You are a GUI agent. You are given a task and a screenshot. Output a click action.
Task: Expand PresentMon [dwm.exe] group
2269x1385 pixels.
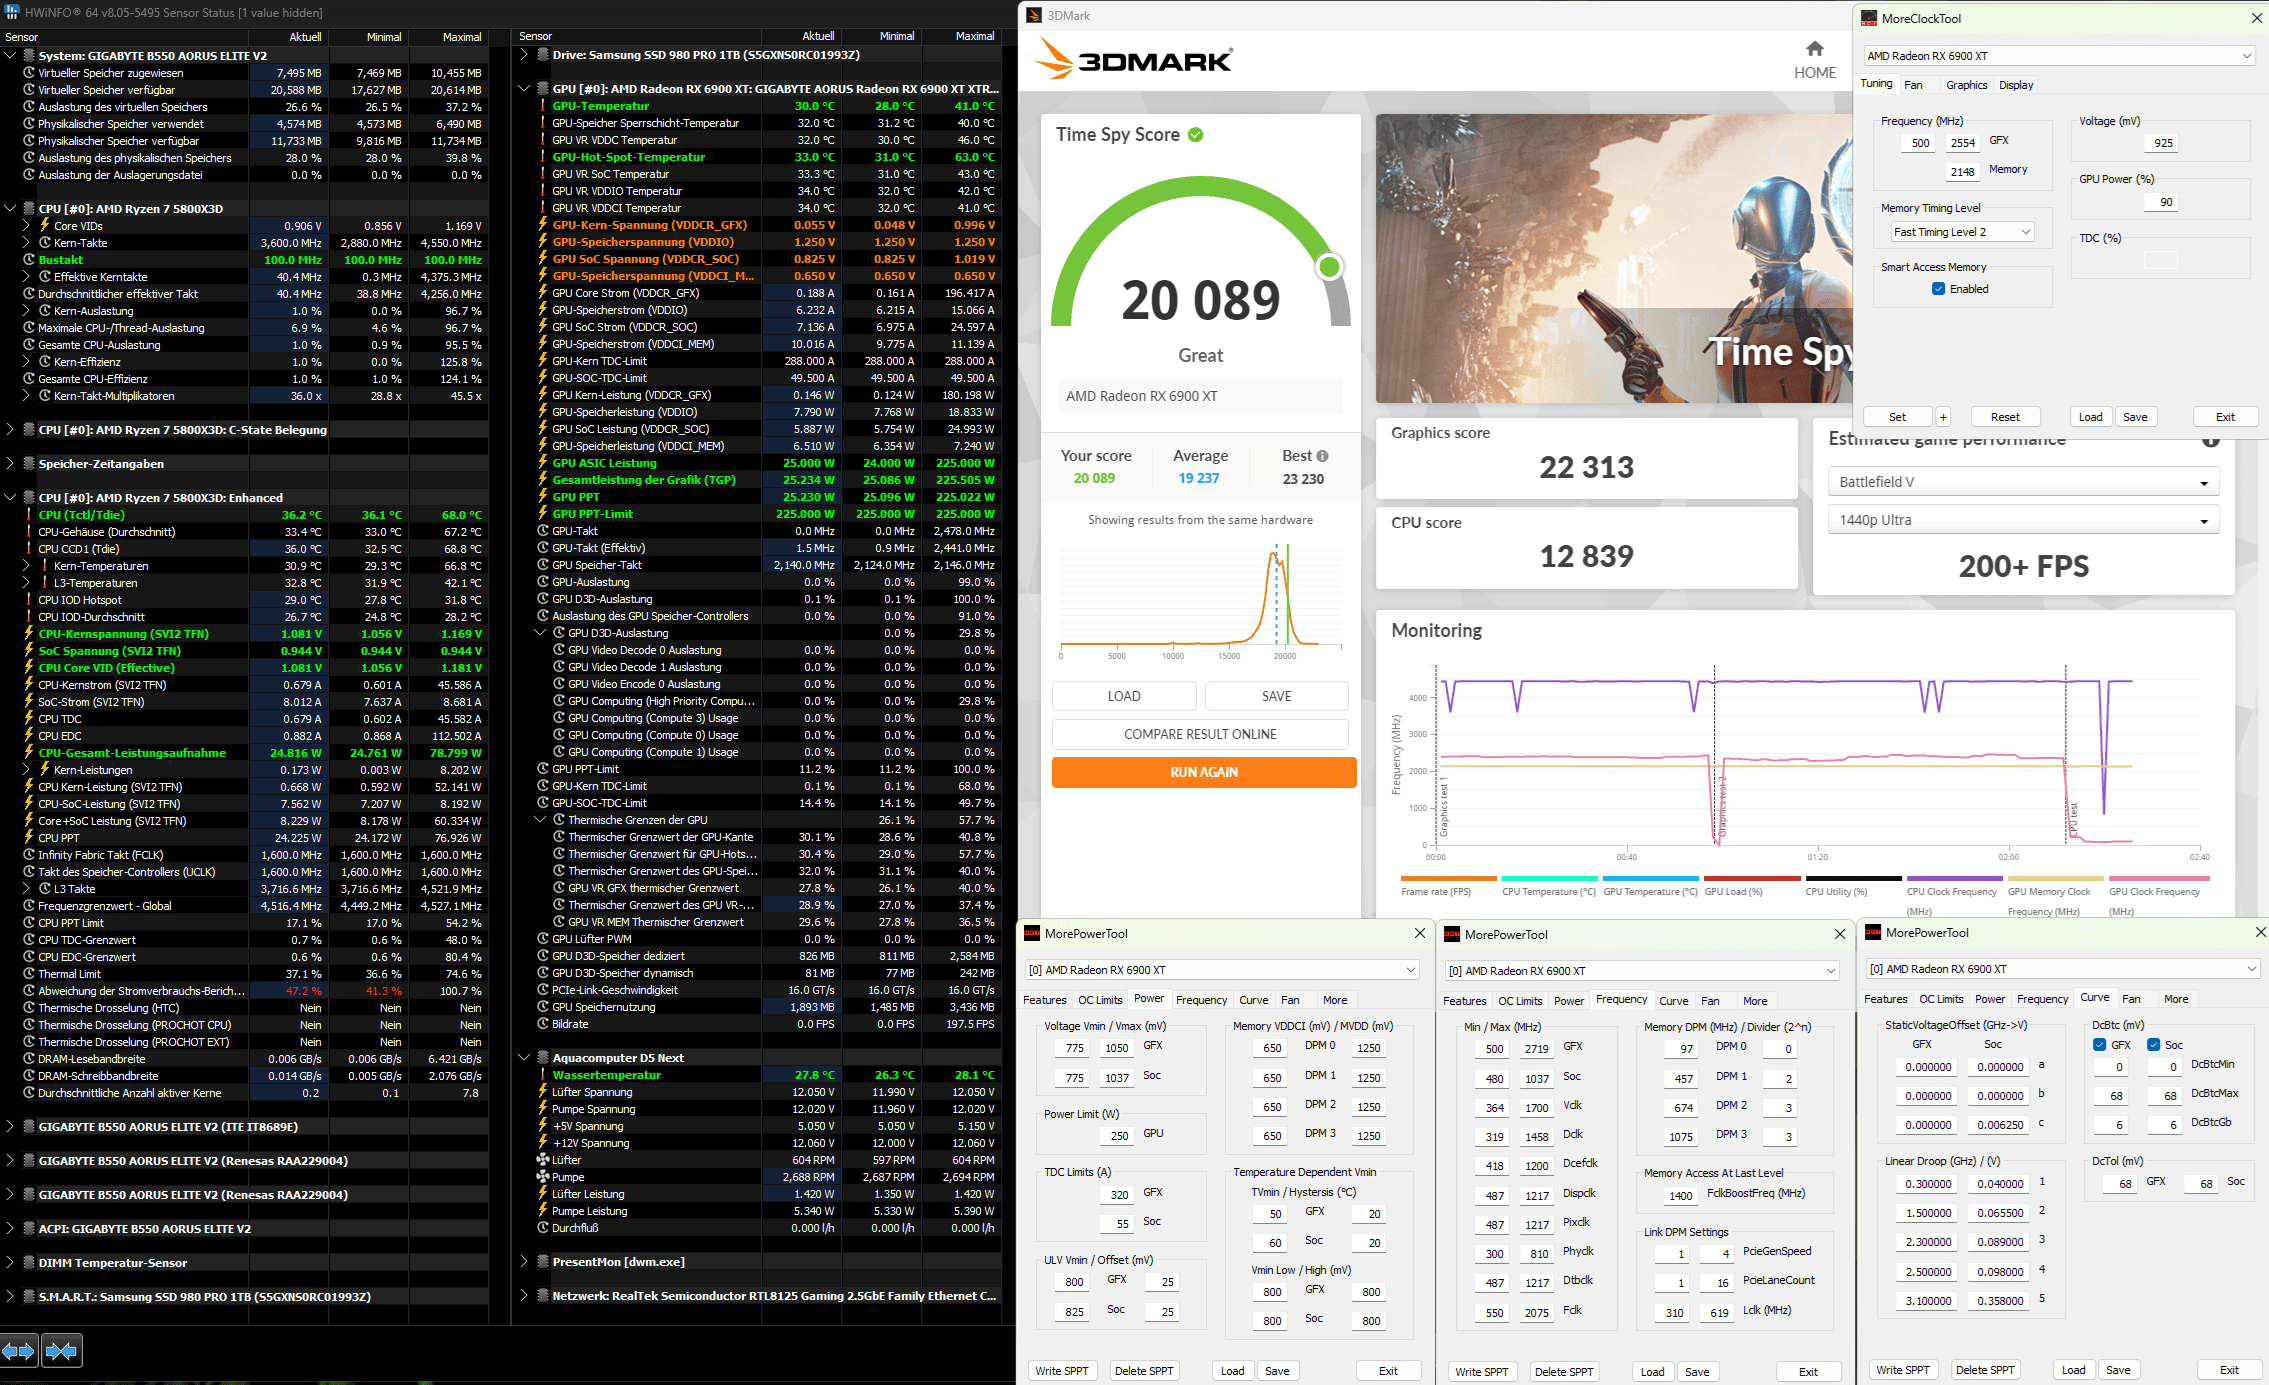pos(524,1262)
